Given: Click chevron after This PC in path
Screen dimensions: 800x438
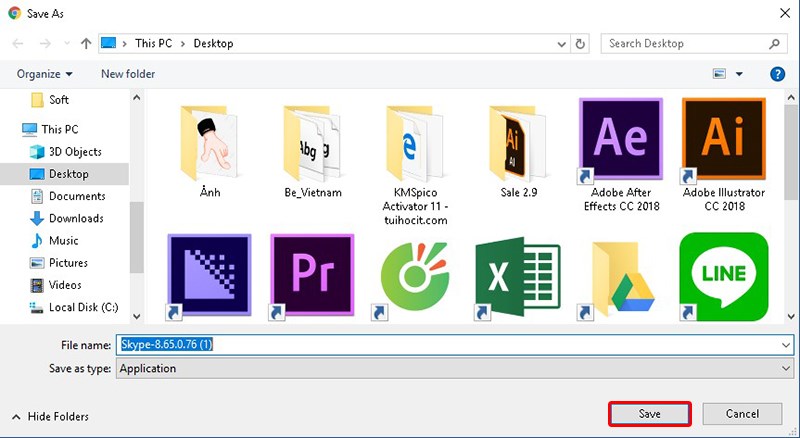Looking at the screenshot, I should click(182, 44).
